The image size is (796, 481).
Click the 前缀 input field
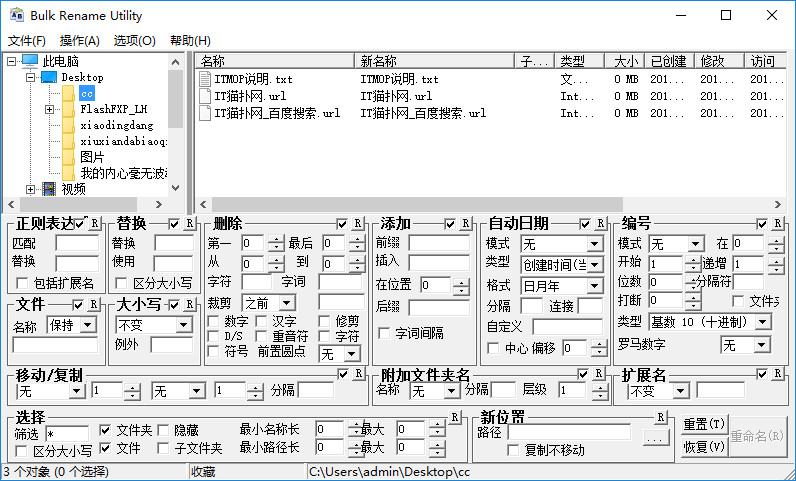[440, 243]
